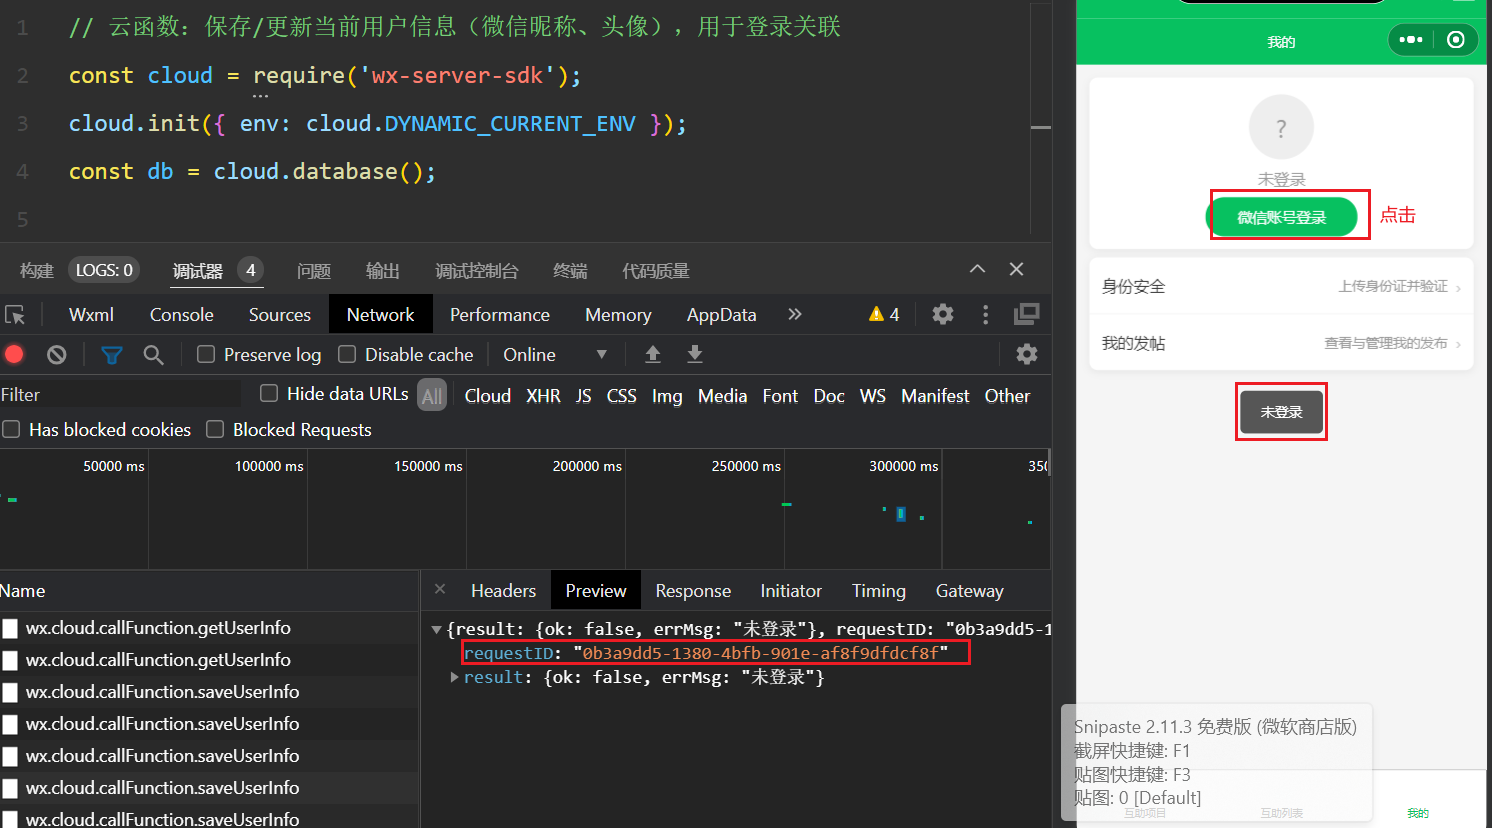Image resolution: width=1492 pixels, height=828 pixels.
Task: Filter requests by WS type
Action: (x=872, y=396)
